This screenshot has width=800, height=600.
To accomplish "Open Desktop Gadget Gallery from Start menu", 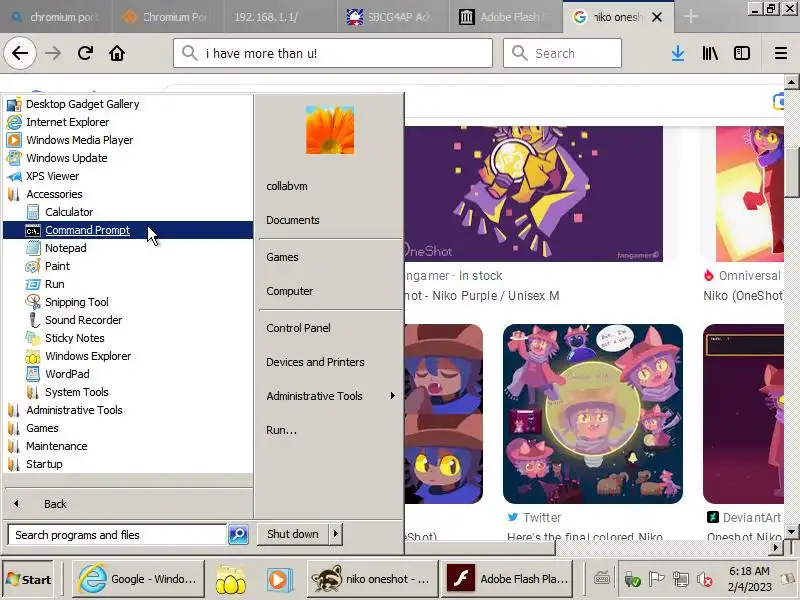I will click(x=128, y=104).
